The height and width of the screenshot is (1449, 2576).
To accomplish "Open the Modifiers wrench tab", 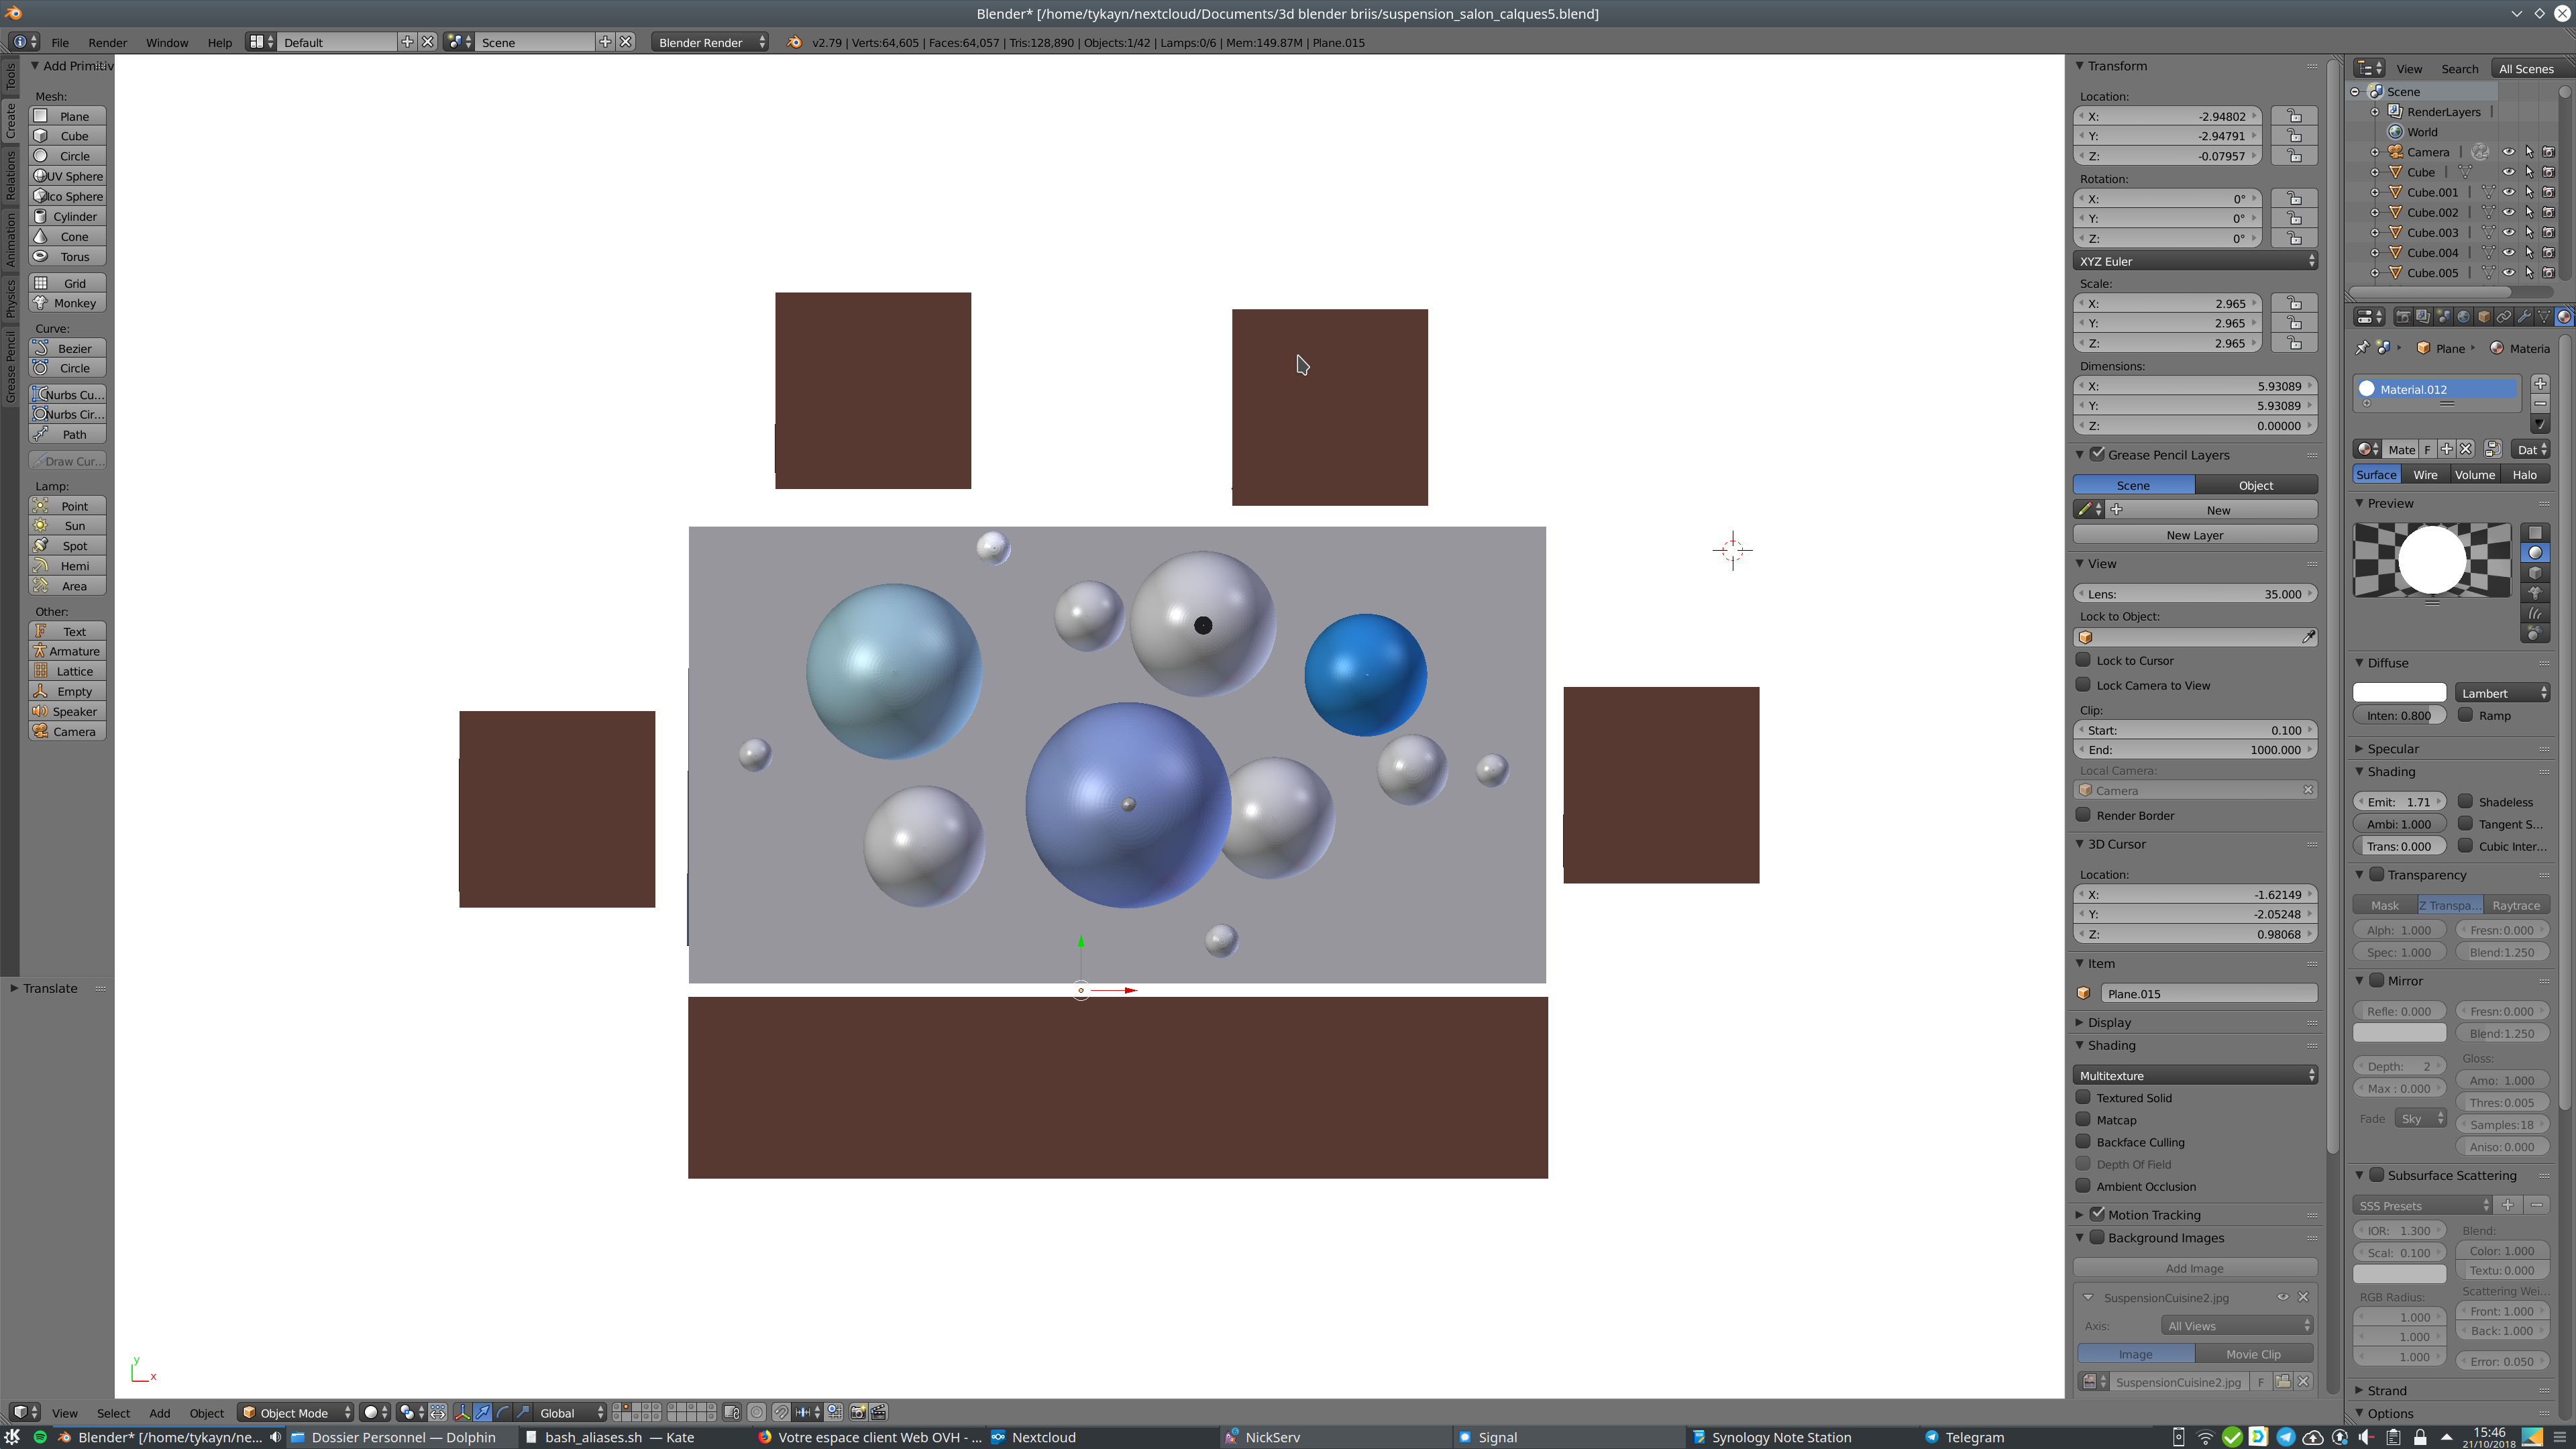I will click(x=2524, y=317).
